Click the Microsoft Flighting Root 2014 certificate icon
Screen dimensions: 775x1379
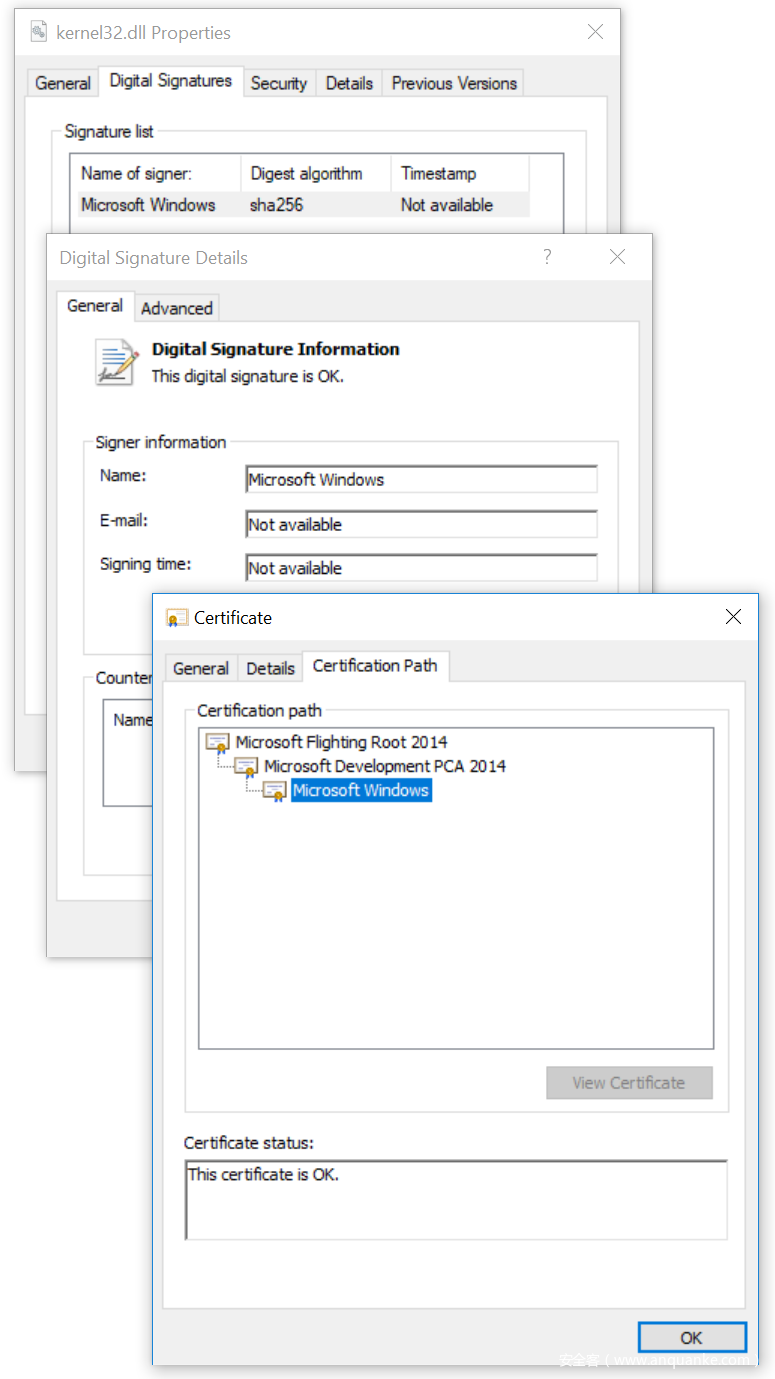coord(217,743)
